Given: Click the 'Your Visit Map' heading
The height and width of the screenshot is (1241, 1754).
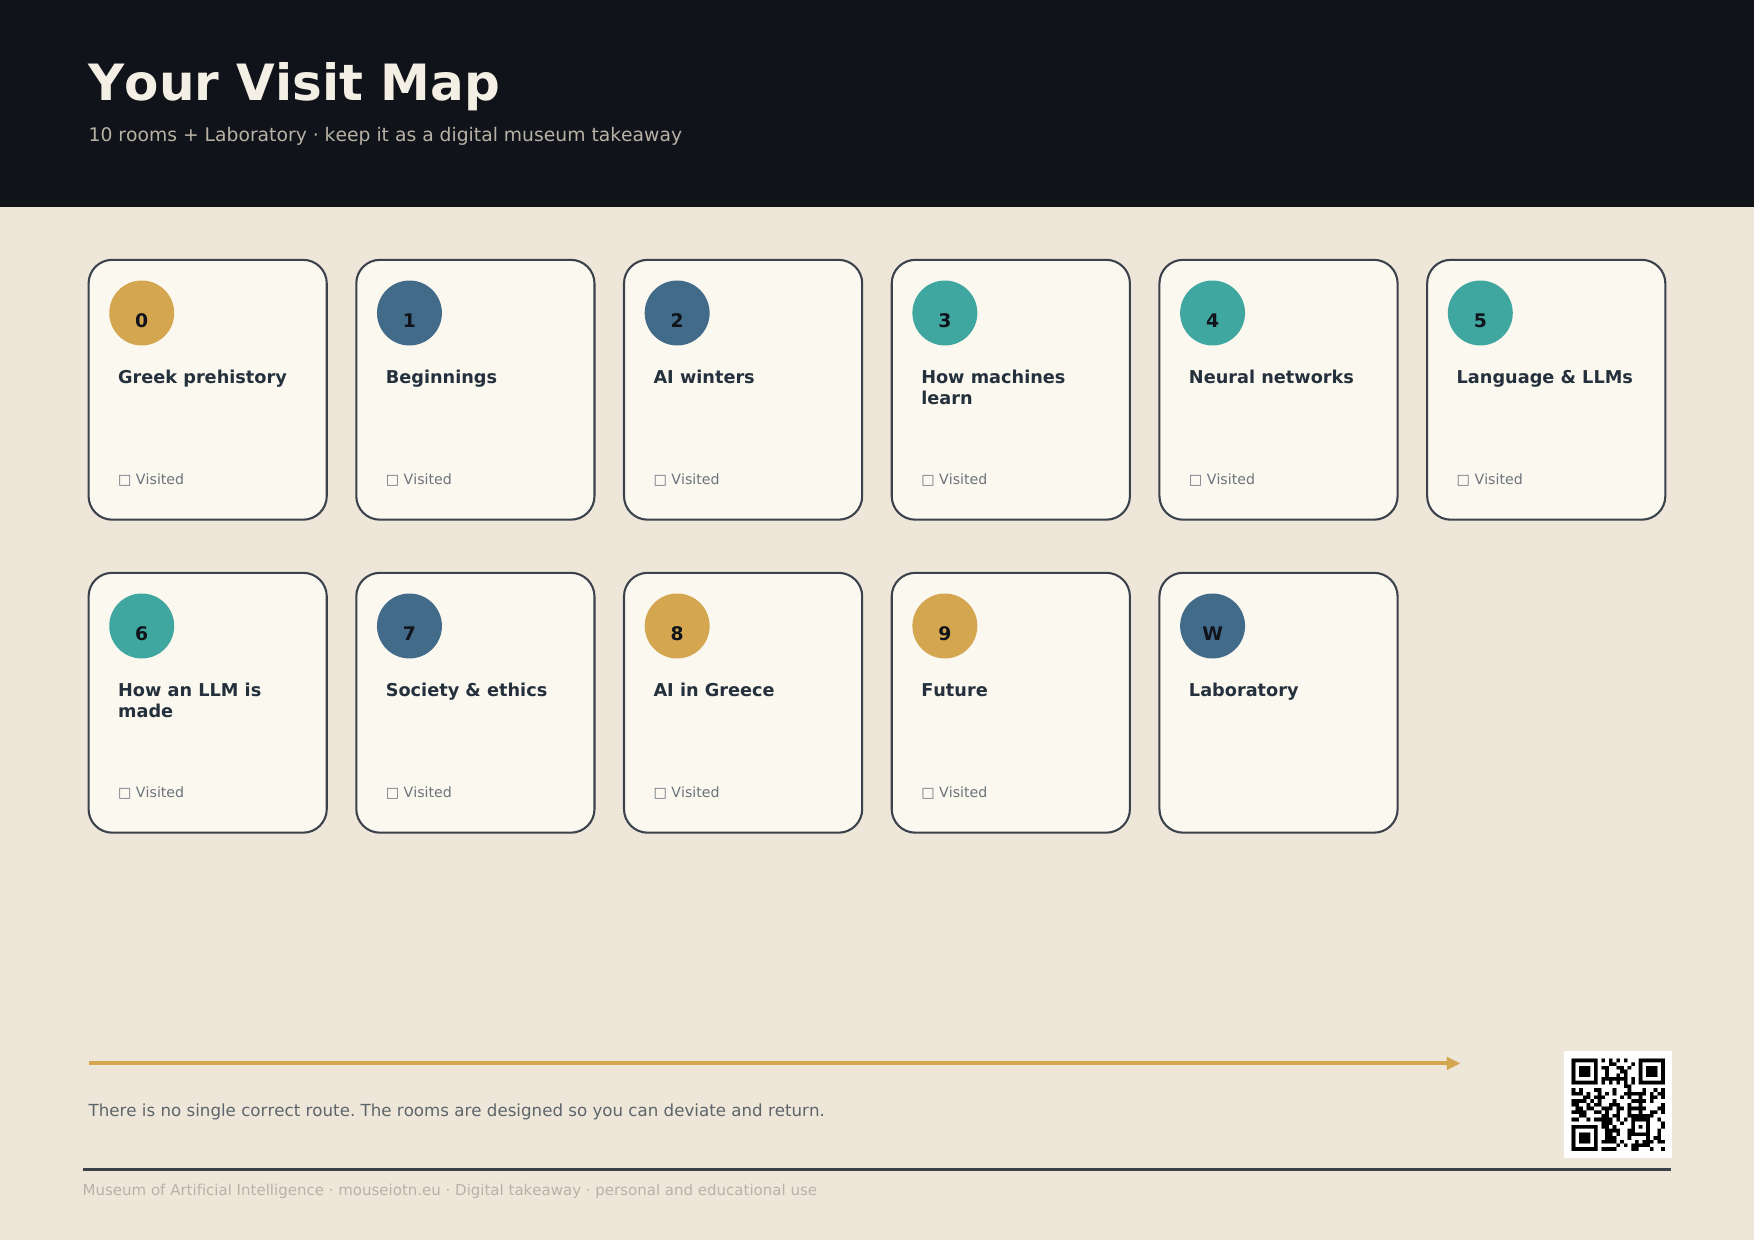Looking at the screenshot, I should [294, 82].
